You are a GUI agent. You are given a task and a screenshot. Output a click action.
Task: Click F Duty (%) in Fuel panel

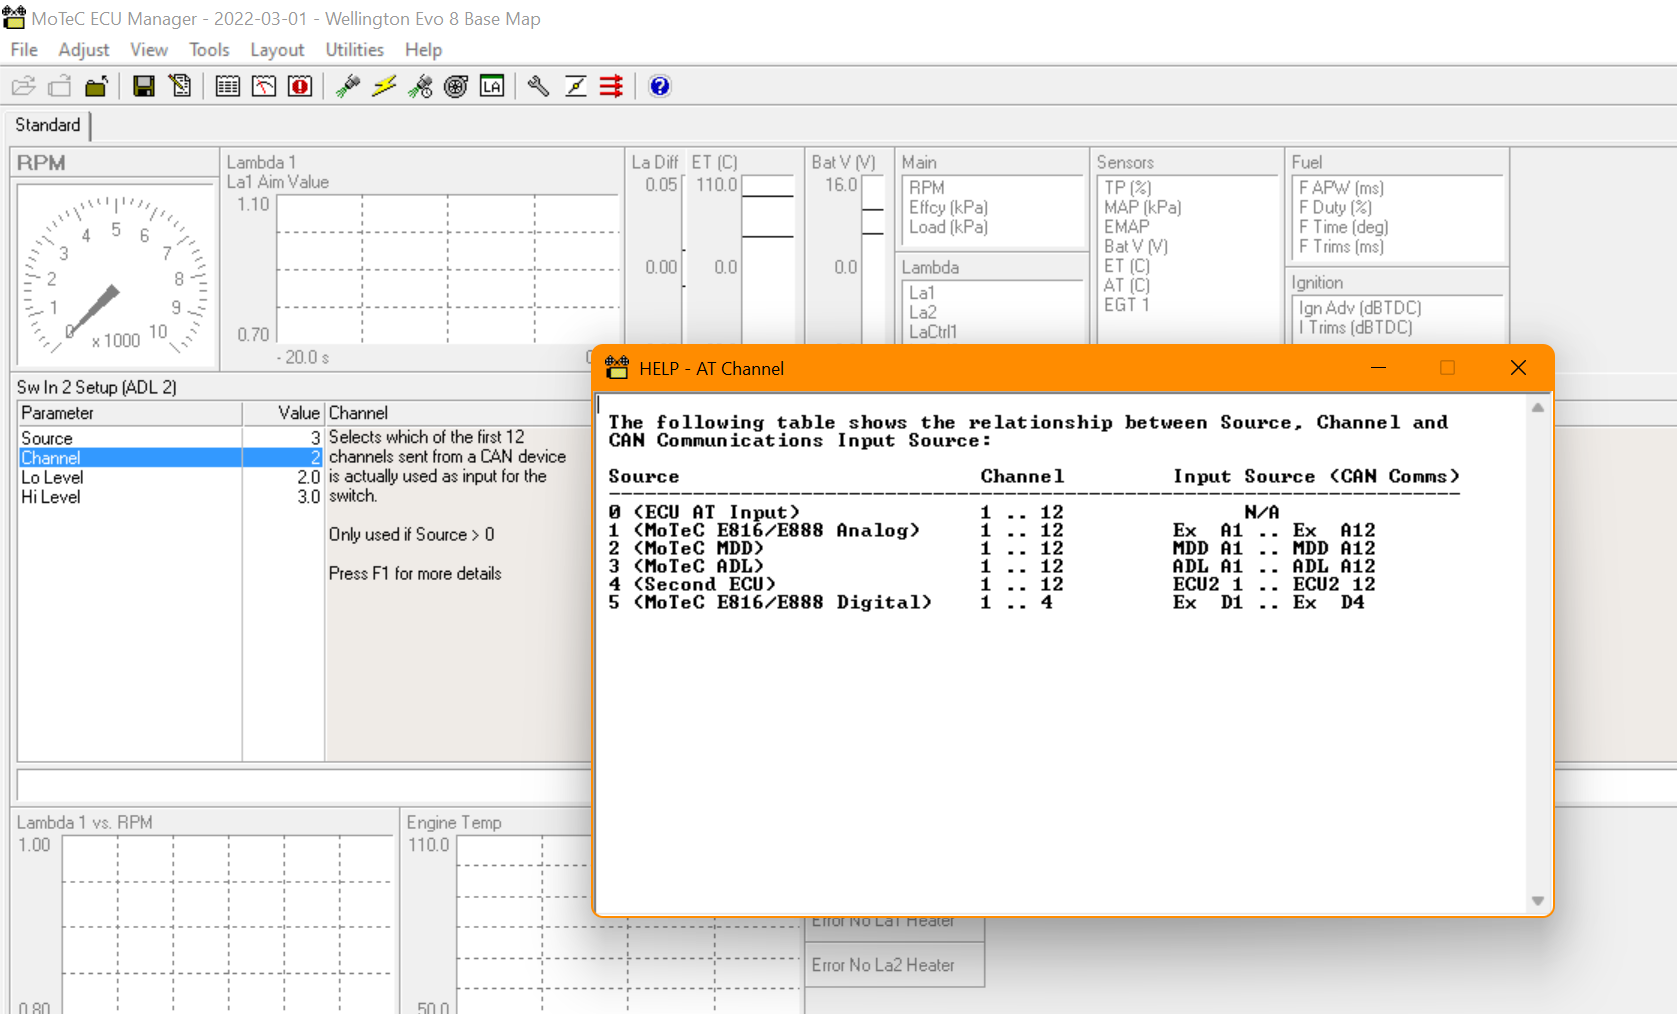click(1335, 207)
